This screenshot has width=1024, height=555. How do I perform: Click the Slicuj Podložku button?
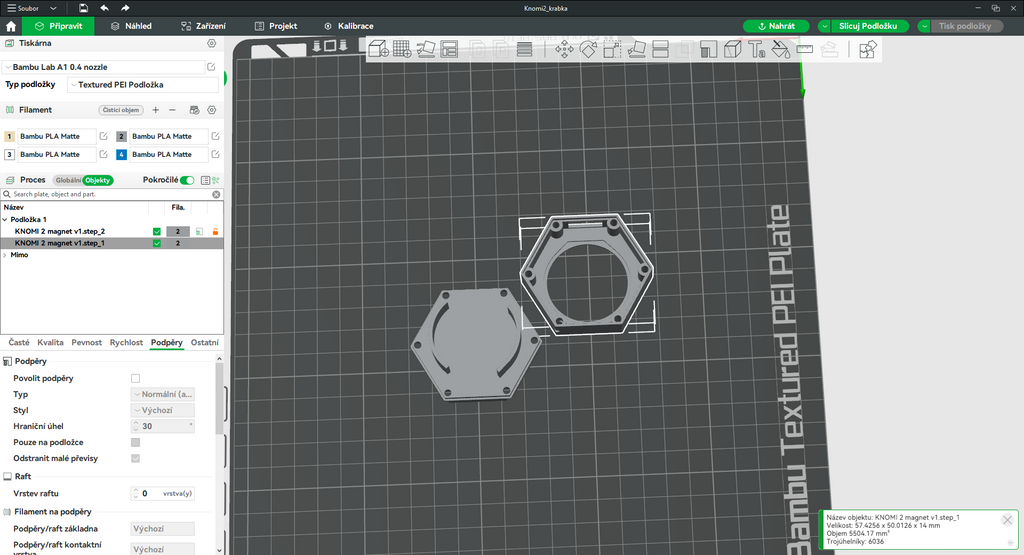pos(868,26)
